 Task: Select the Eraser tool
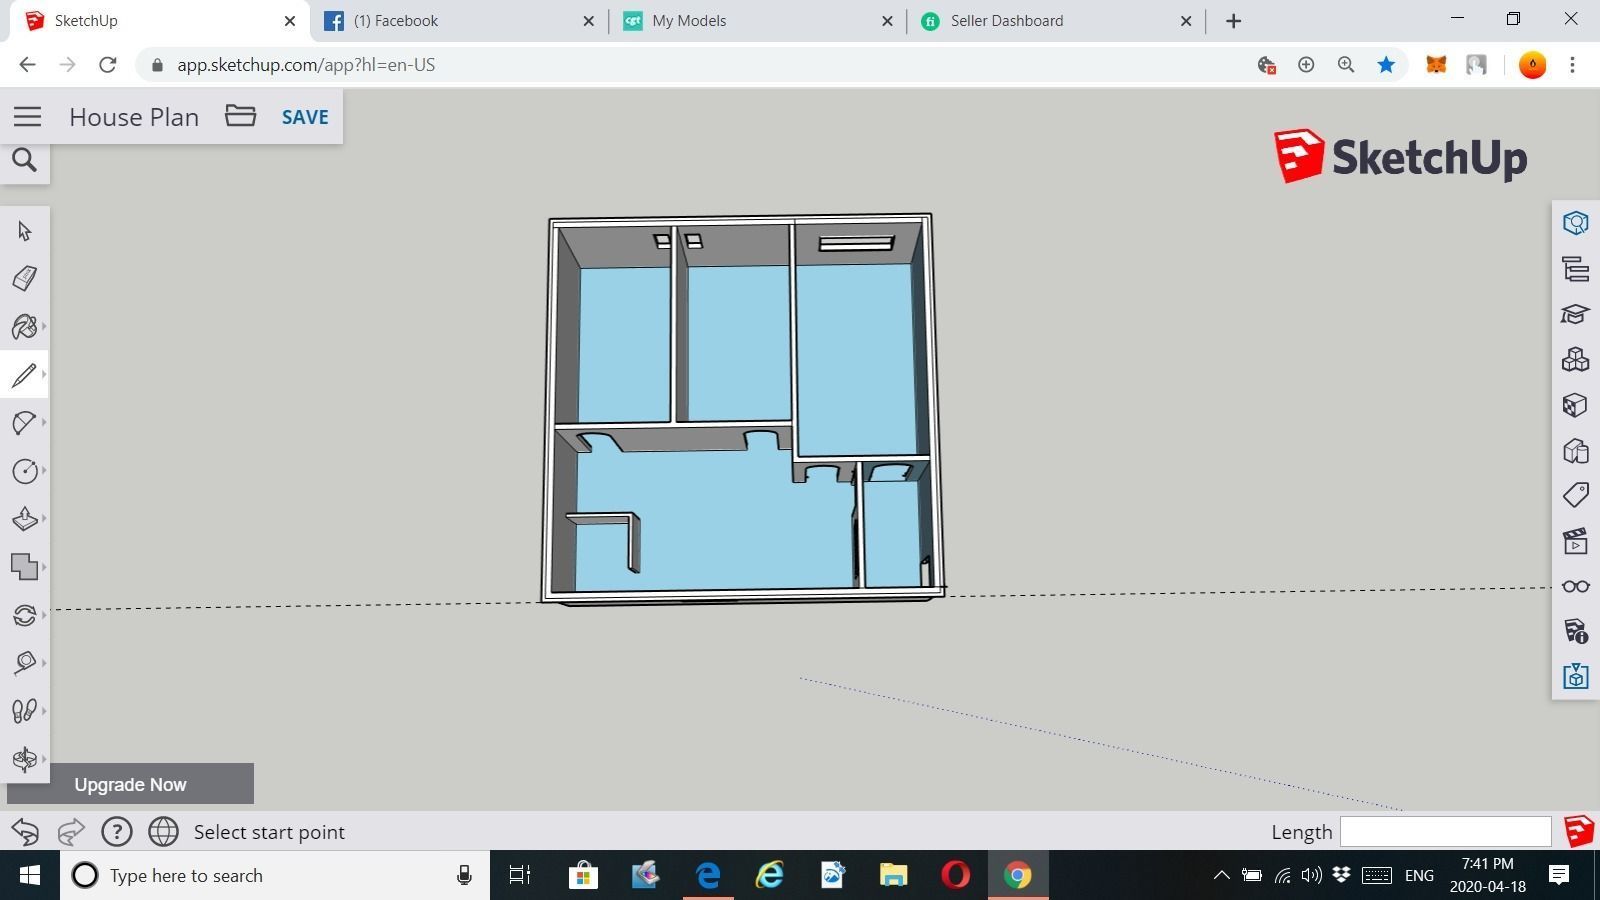[25, 278]
